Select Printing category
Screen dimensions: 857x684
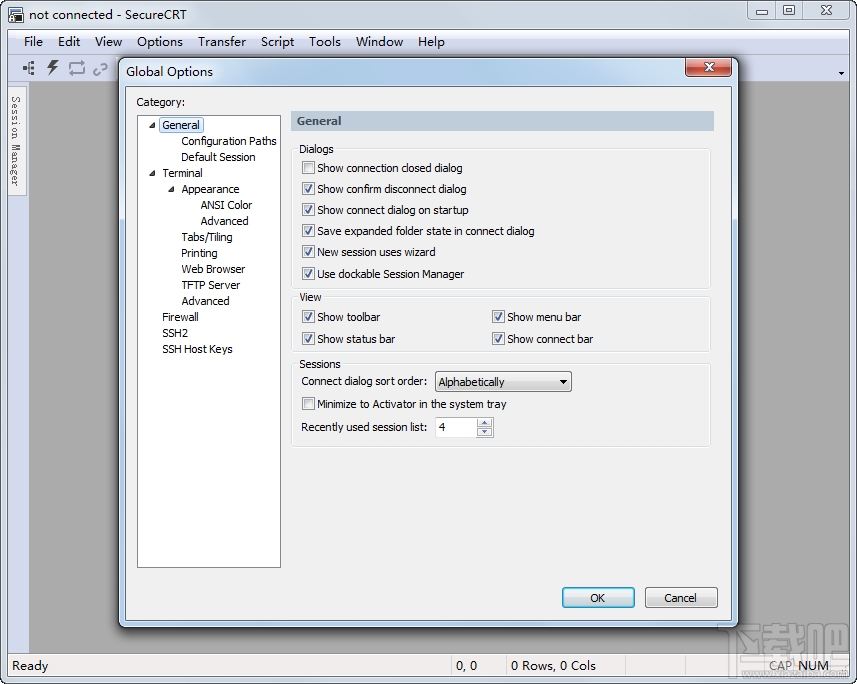point(199,253)
